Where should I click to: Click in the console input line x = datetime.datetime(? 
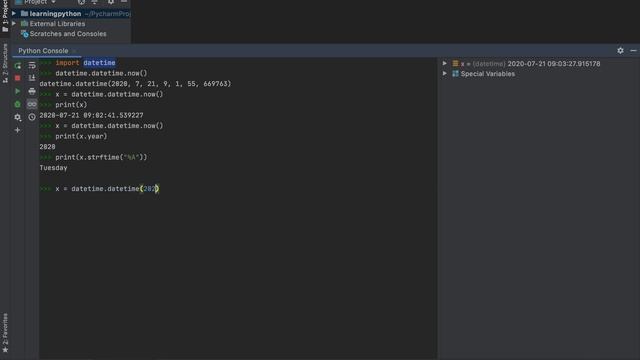107,189
